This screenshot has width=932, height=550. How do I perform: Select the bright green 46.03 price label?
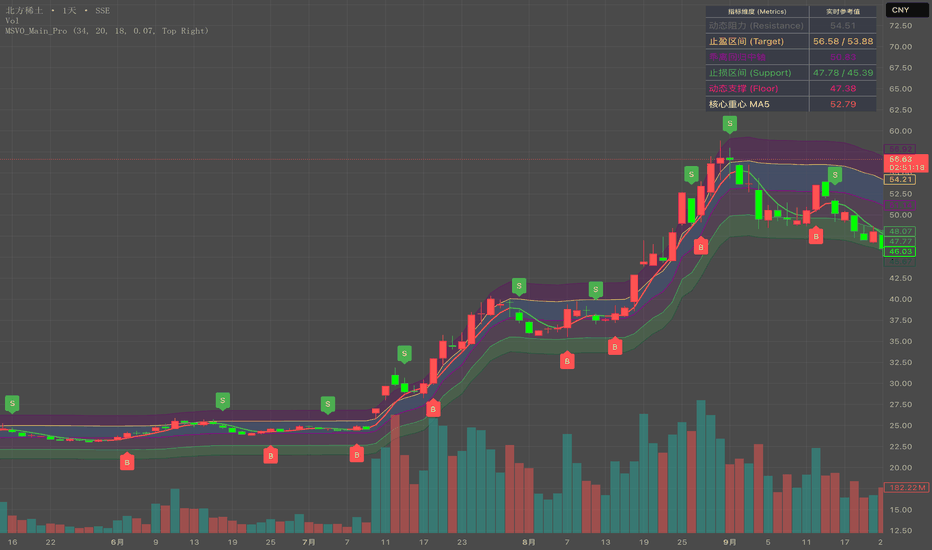(900, 252)
